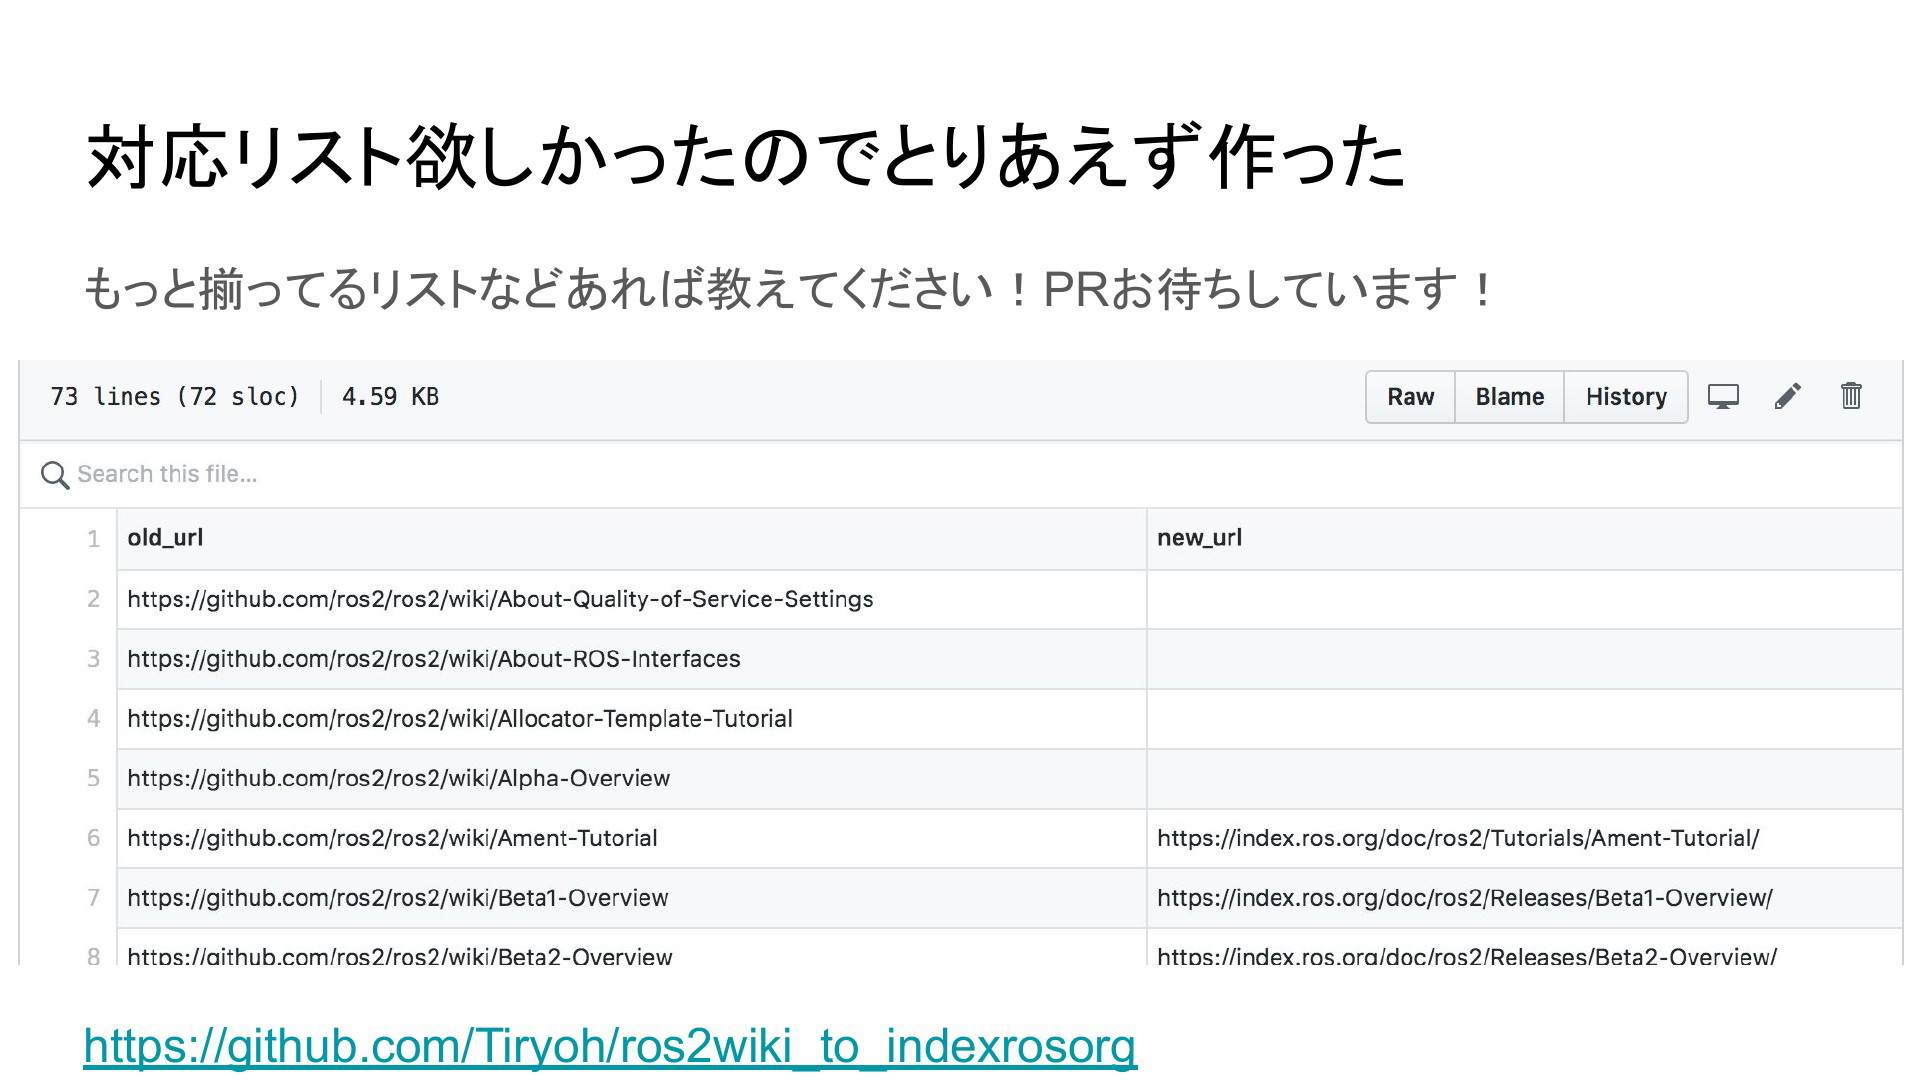
Task: Click the trash delete file icon
Action: pyautogui.click(x=1851, y=397)
